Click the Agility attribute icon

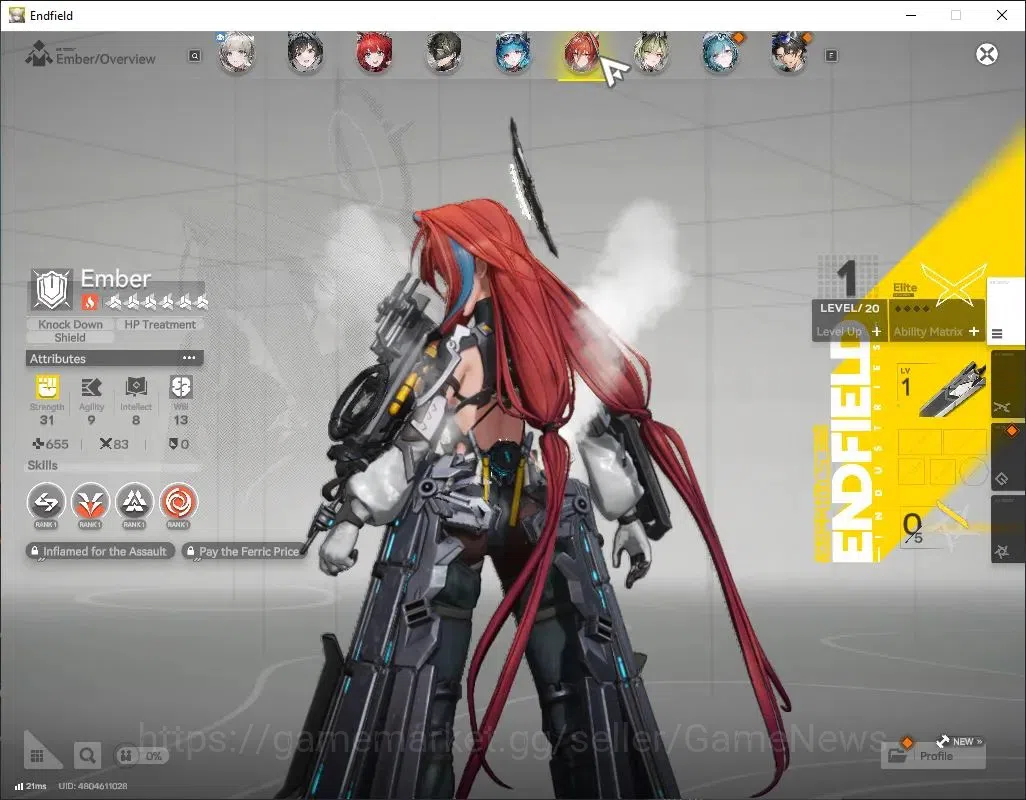pyautogui.click(x=91, y=387)
